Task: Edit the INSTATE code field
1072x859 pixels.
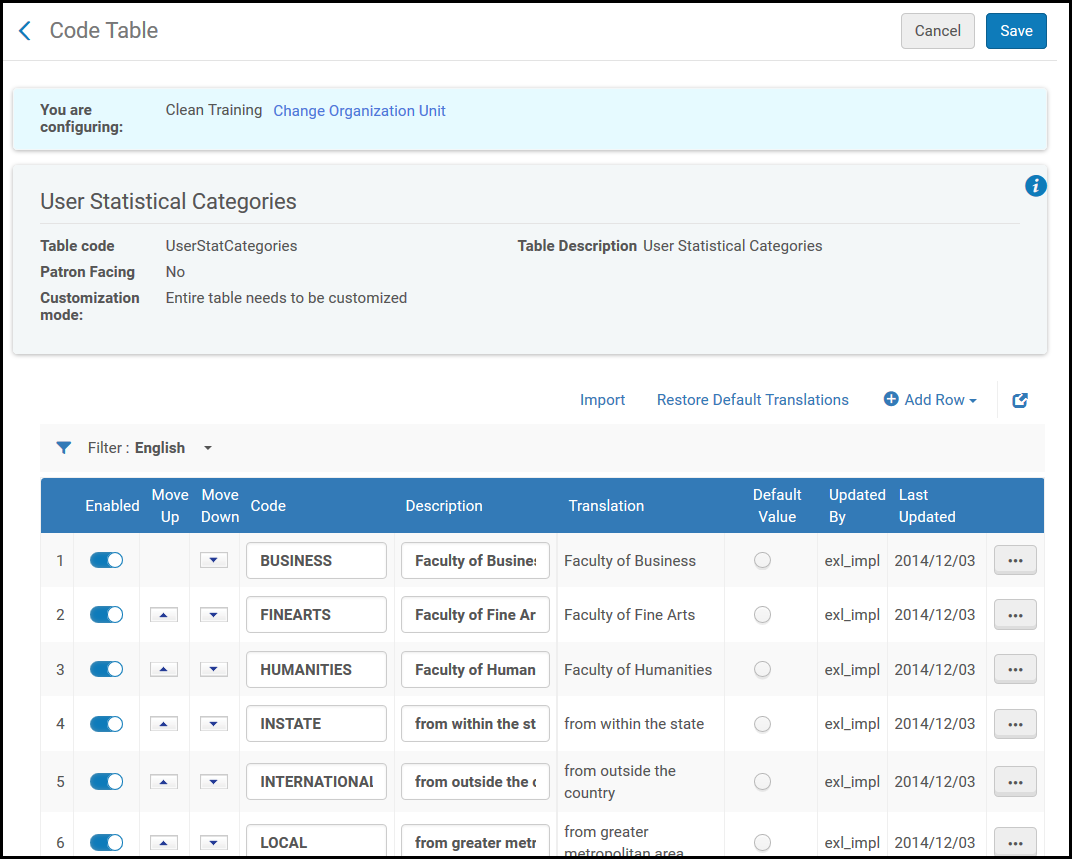Action: click(317, 724)
